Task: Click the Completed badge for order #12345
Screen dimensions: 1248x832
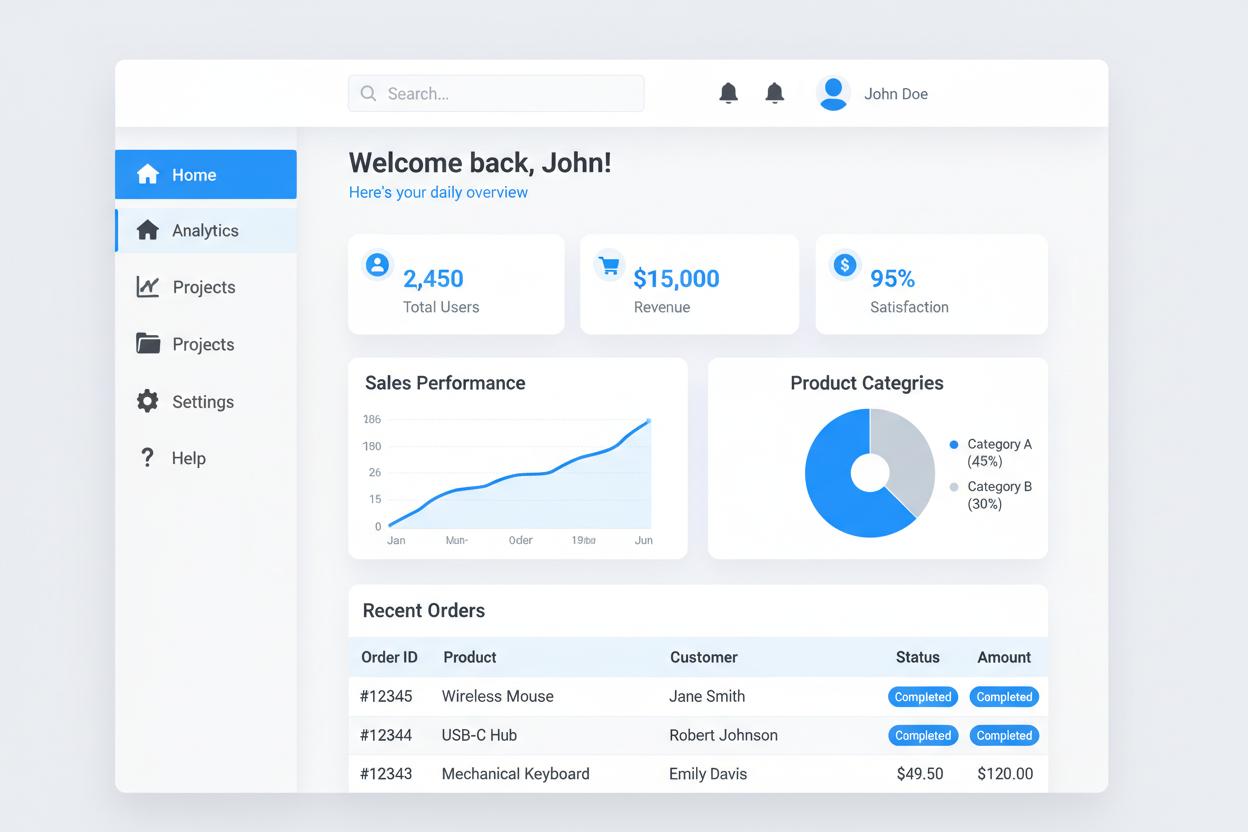Action: point(922,697)
